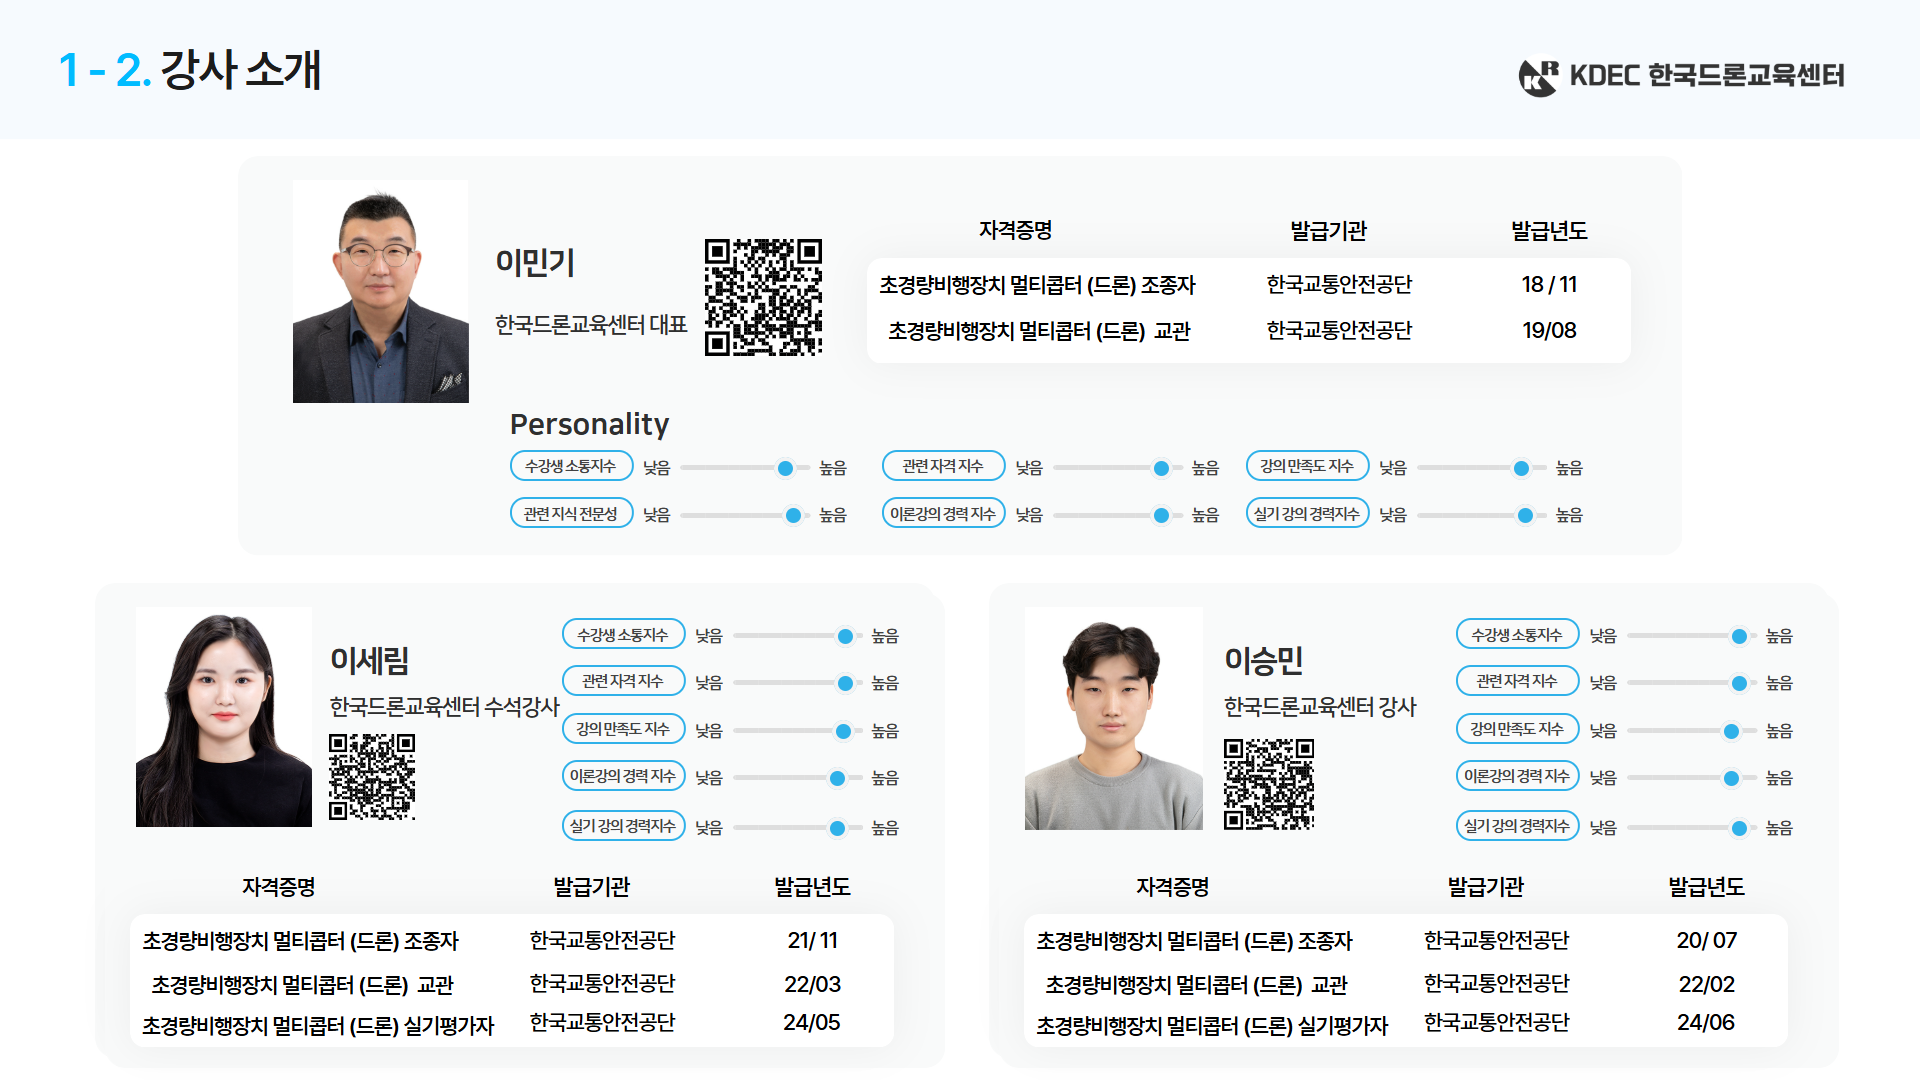The width and height of the screenshot is (1920, 1080).
Task: Click 이세림's '실기평가자' certificate row text
Action: pos(318,1026)
